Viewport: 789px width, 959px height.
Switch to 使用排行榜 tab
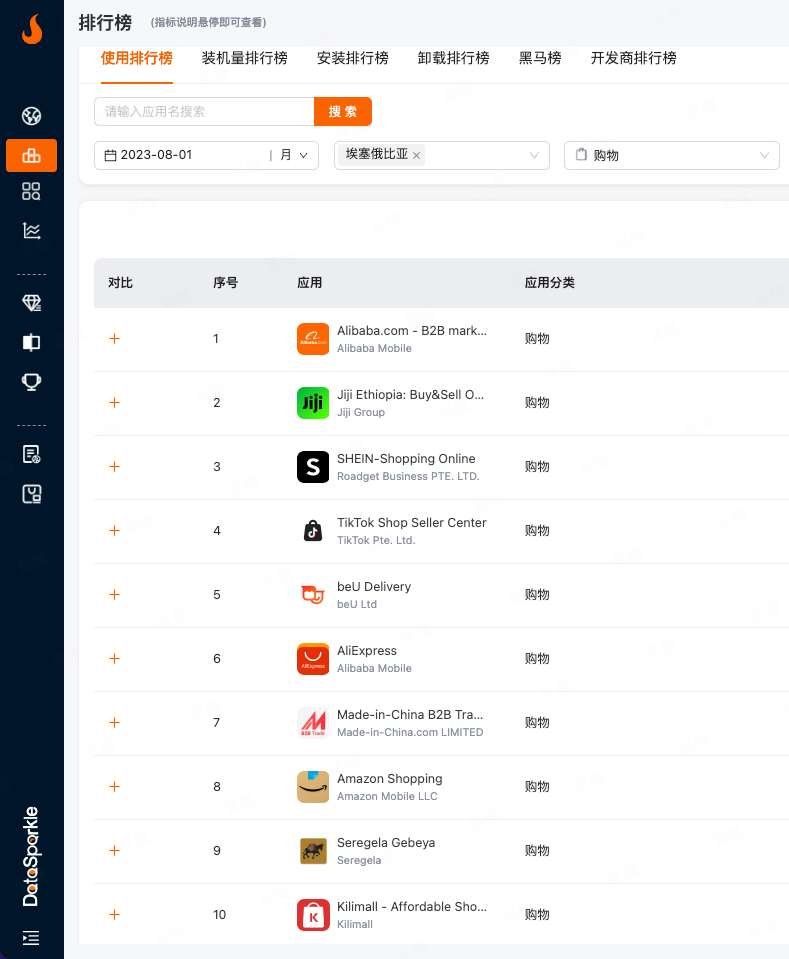(x=136, y=58)
